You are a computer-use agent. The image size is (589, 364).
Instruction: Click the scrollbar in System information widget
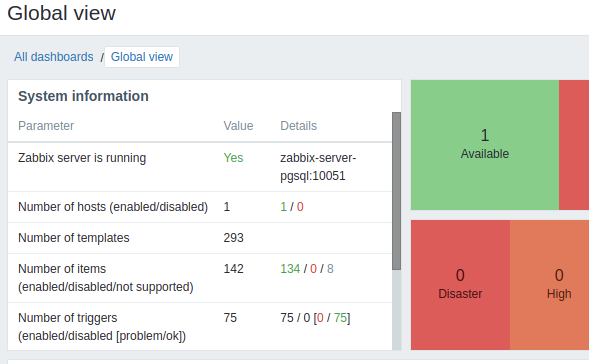coord(396,191)
